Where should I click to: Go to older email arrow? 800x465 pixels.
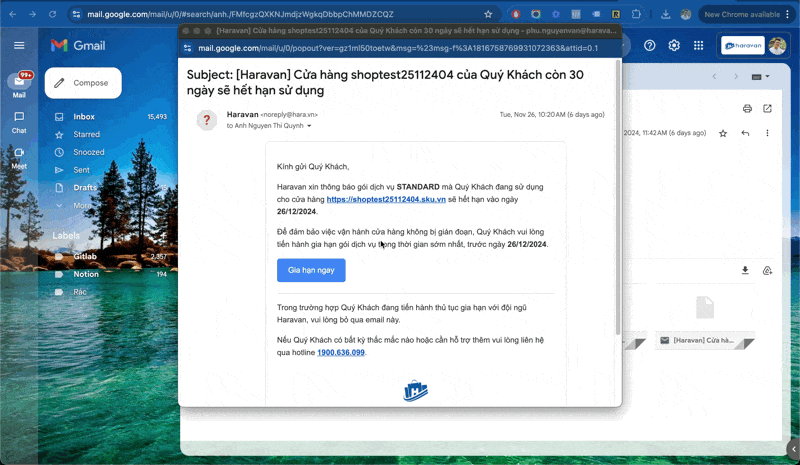(736, 77)
